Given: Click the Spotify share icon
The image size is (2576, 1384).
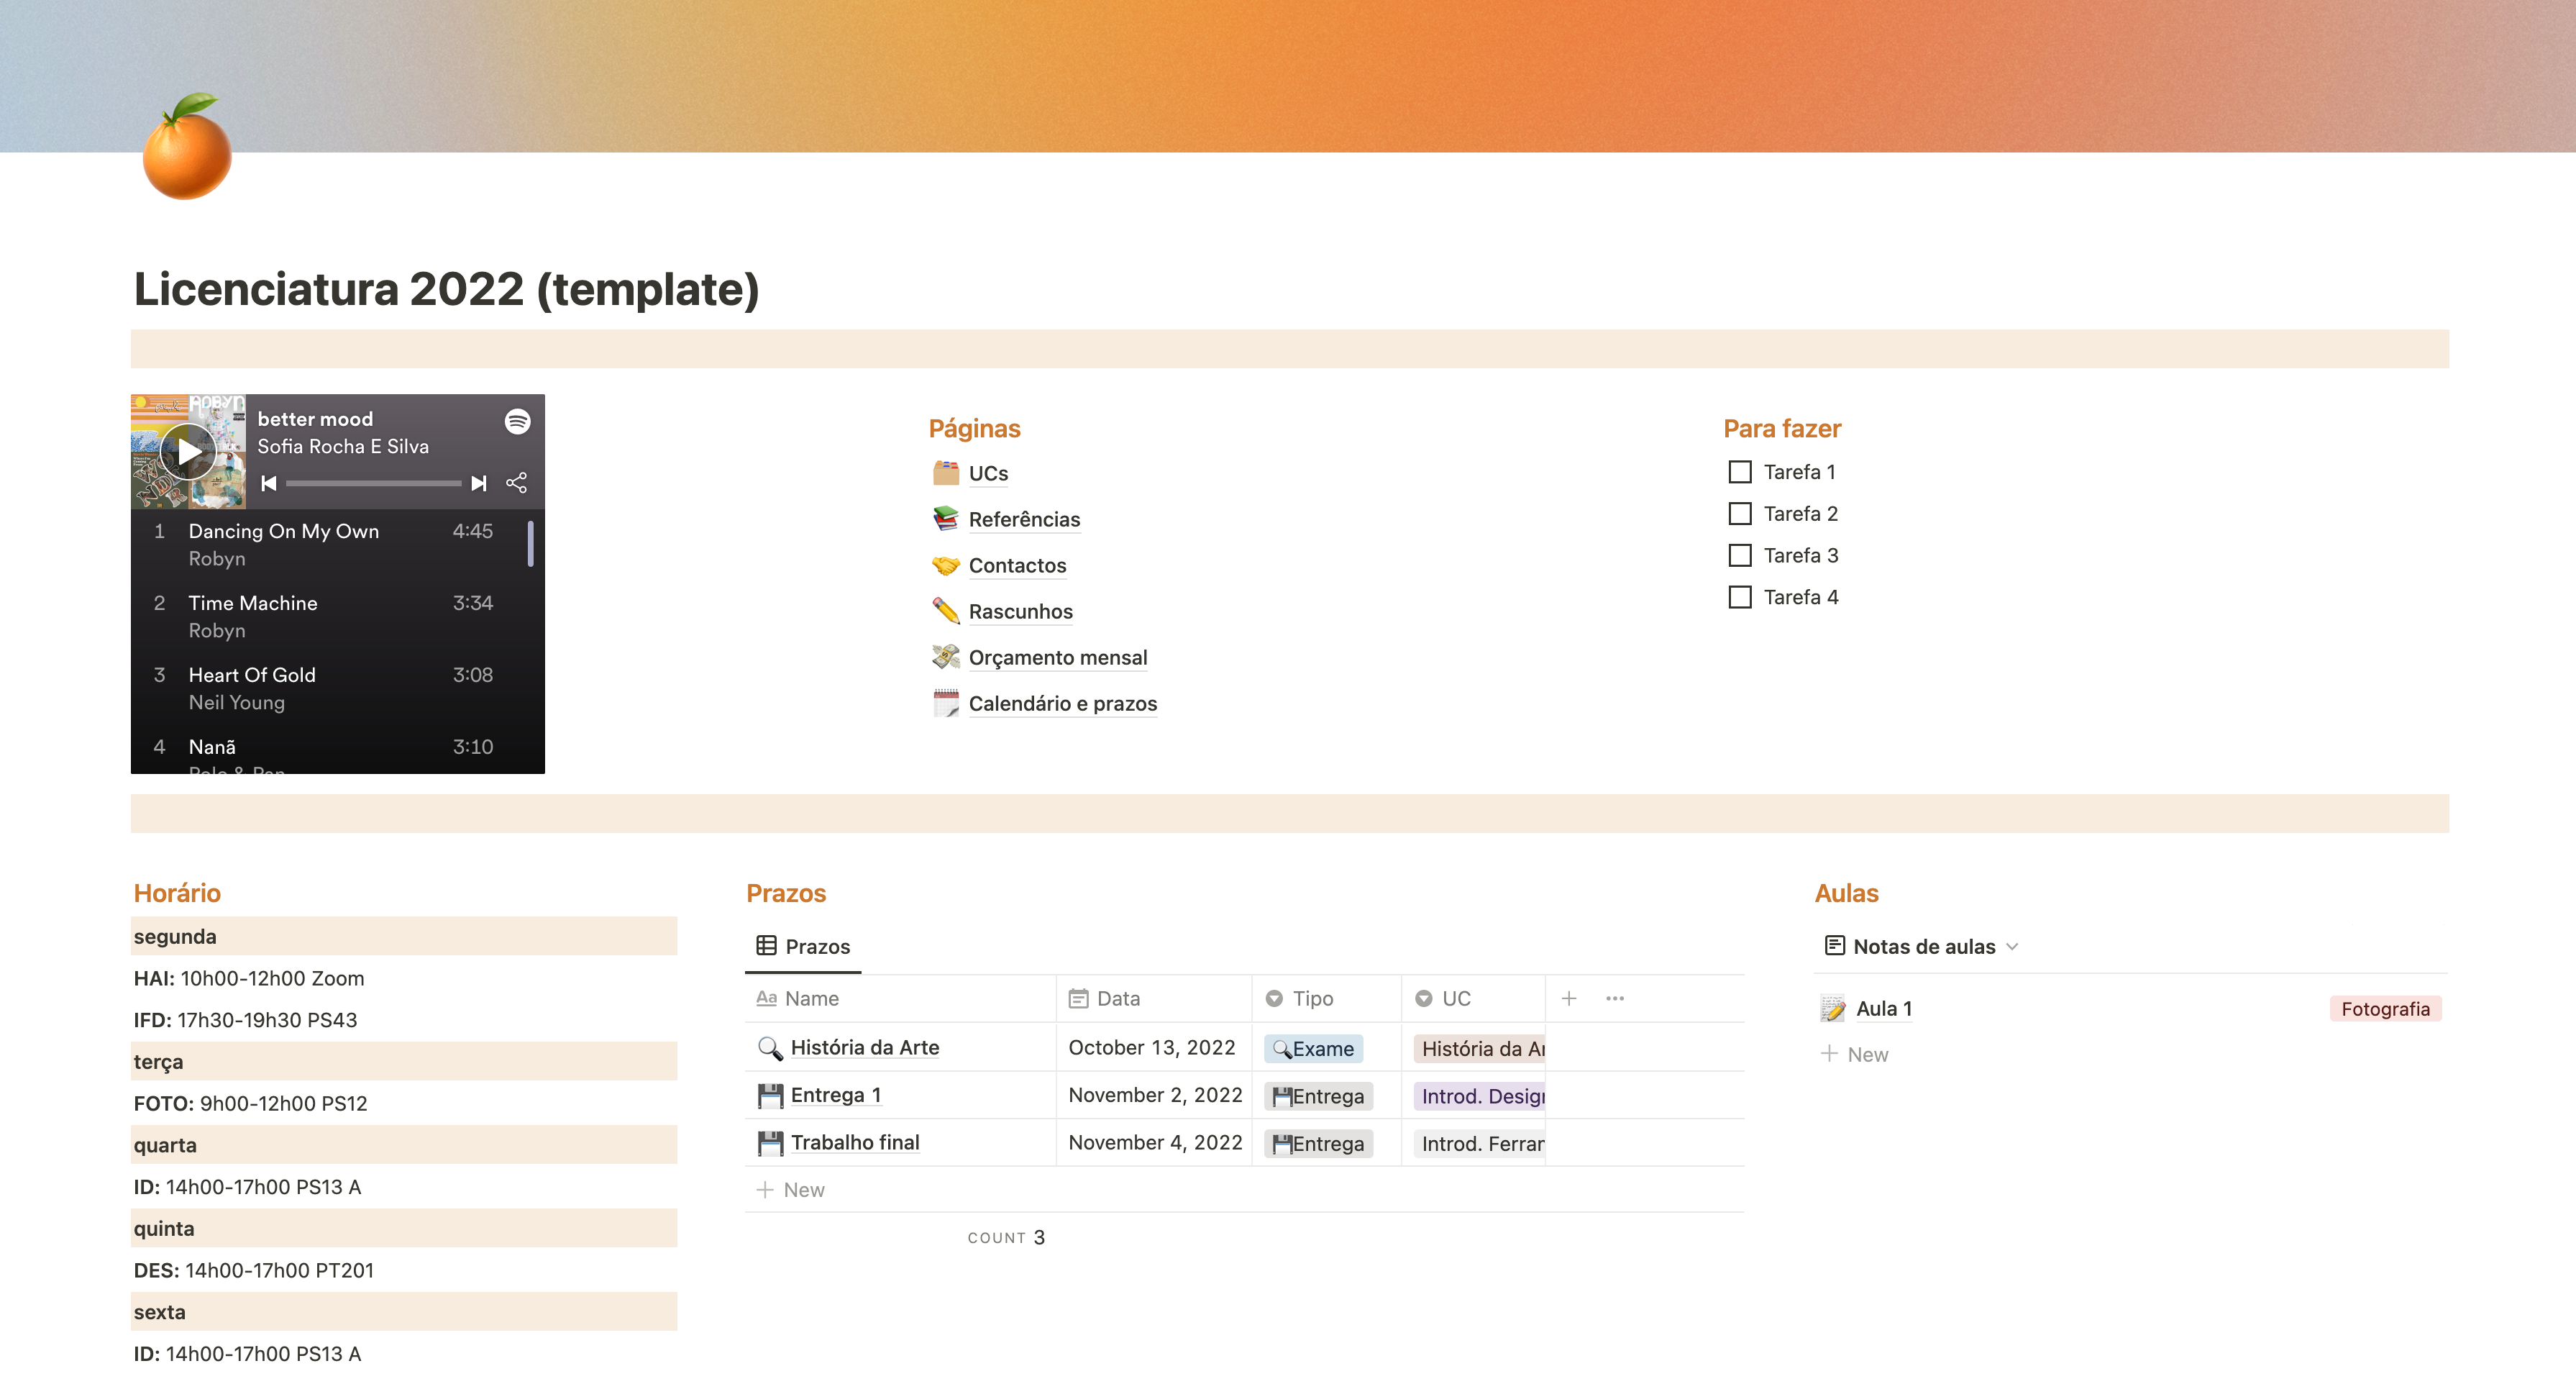Looking at the screenshot, I should [516, 484].
